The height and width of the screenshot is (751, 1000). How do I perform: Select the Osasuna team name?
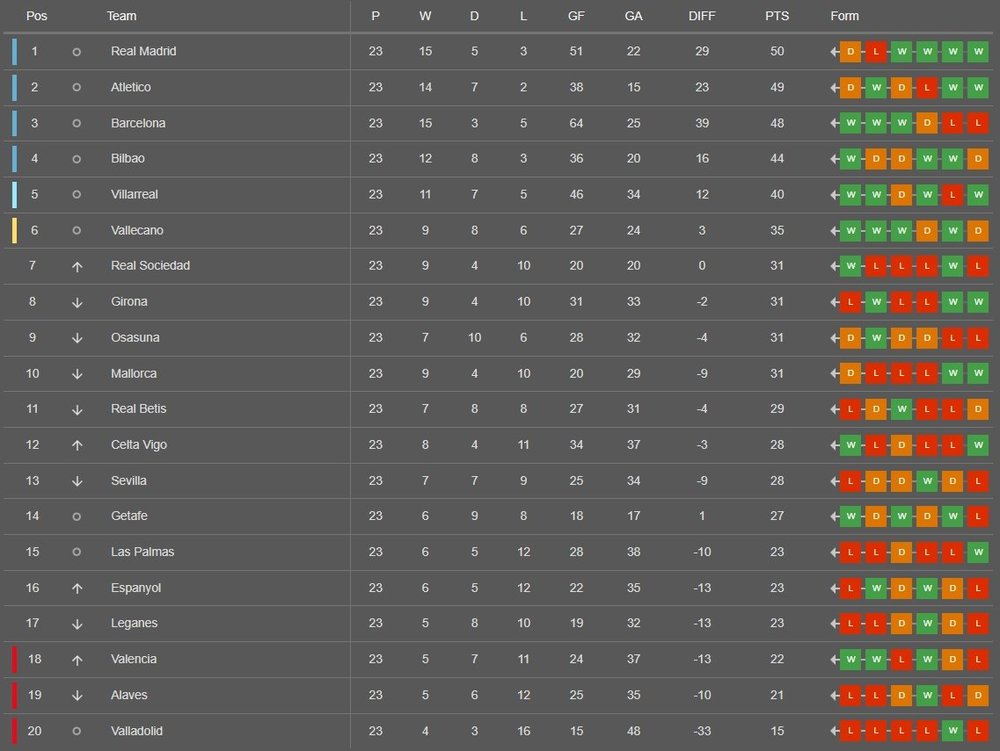pyautogui.click(x=135, y=338)
